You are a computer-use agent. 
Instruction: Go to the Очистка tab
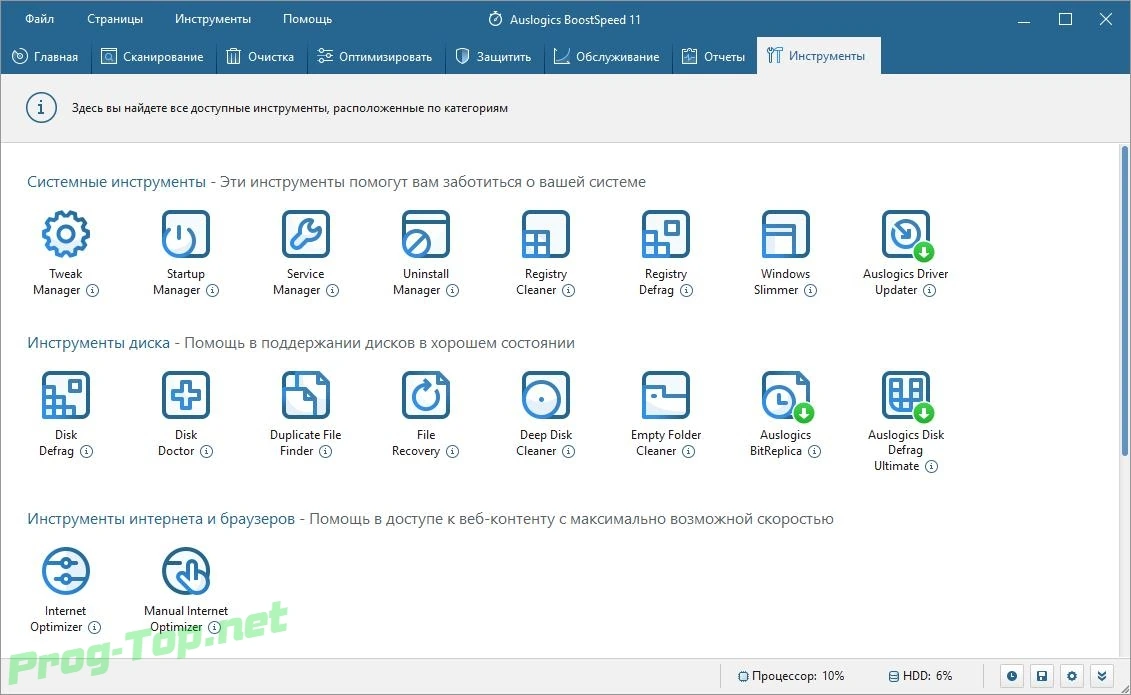point(261,56)
